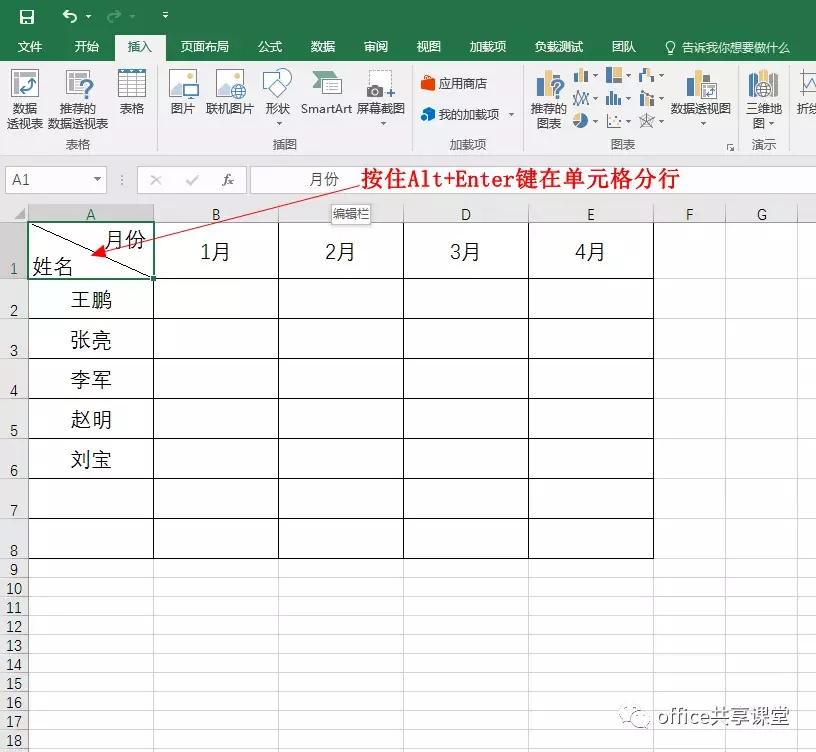Viewport: 816px width, 752px height.
Task: Click the Save icon in quick access toolbar
Action: point(27,16)
